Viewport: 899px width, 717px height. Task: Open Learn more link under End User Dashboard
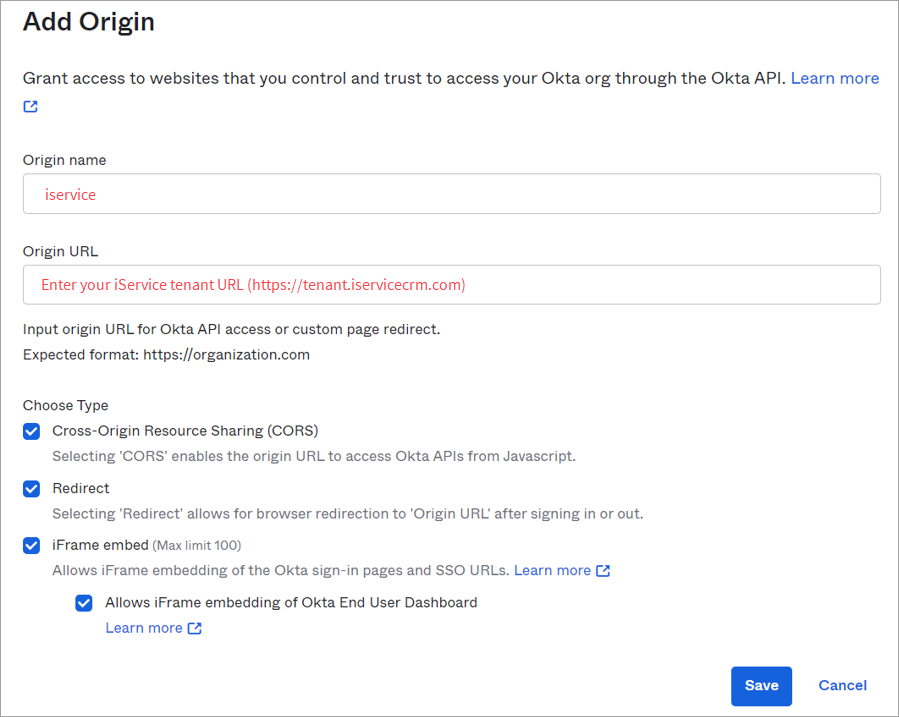(x=144, y=628)
